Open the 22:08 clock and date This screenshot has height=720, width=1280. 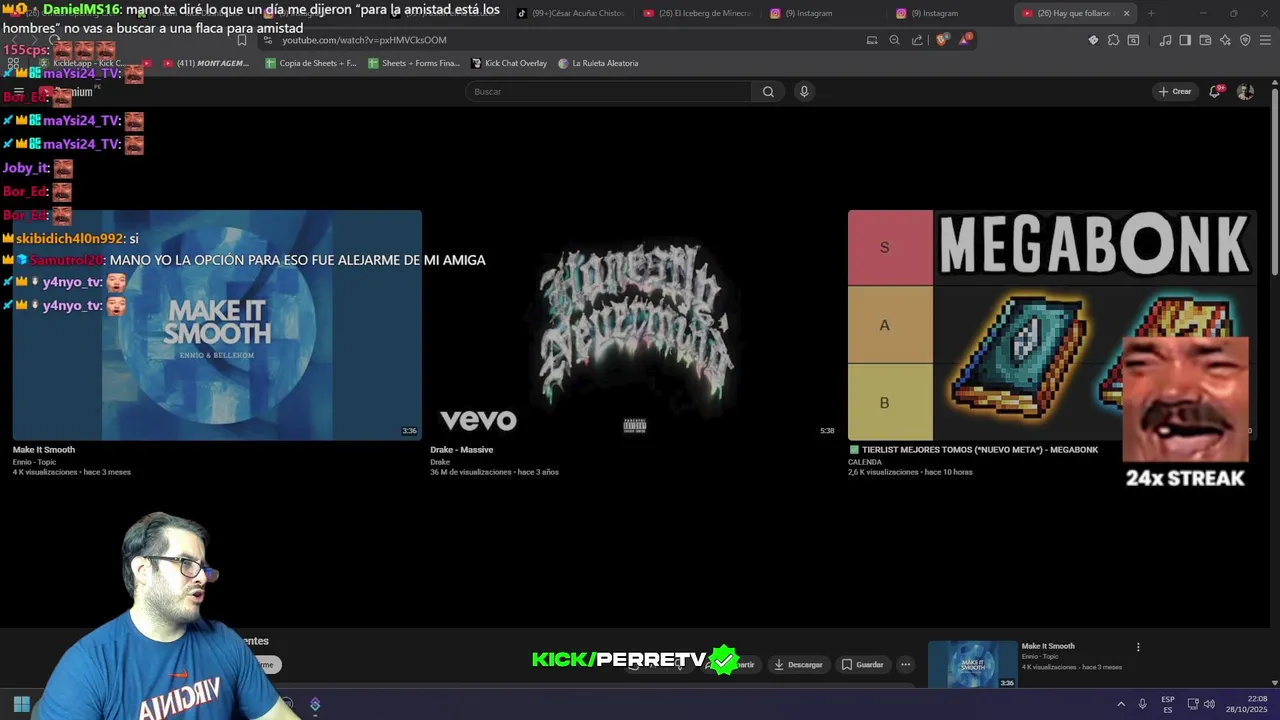coord(1247,704)
